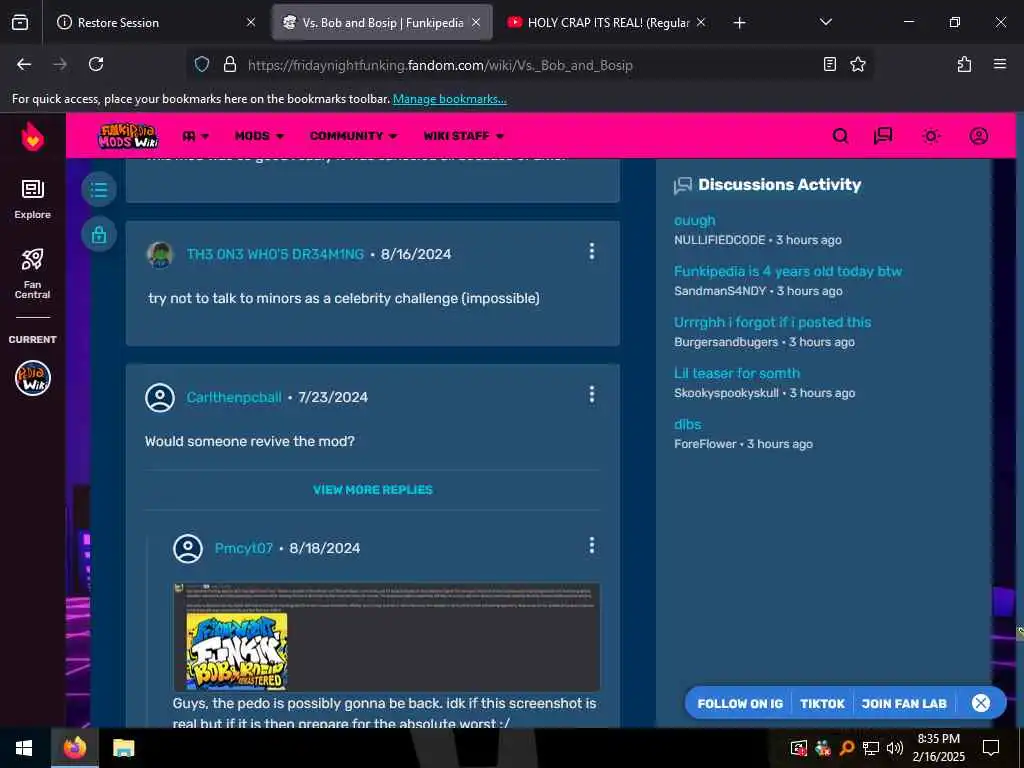Open the Windows notification center
Screen dimensions: 1024x768
click(x=991, y=748)
